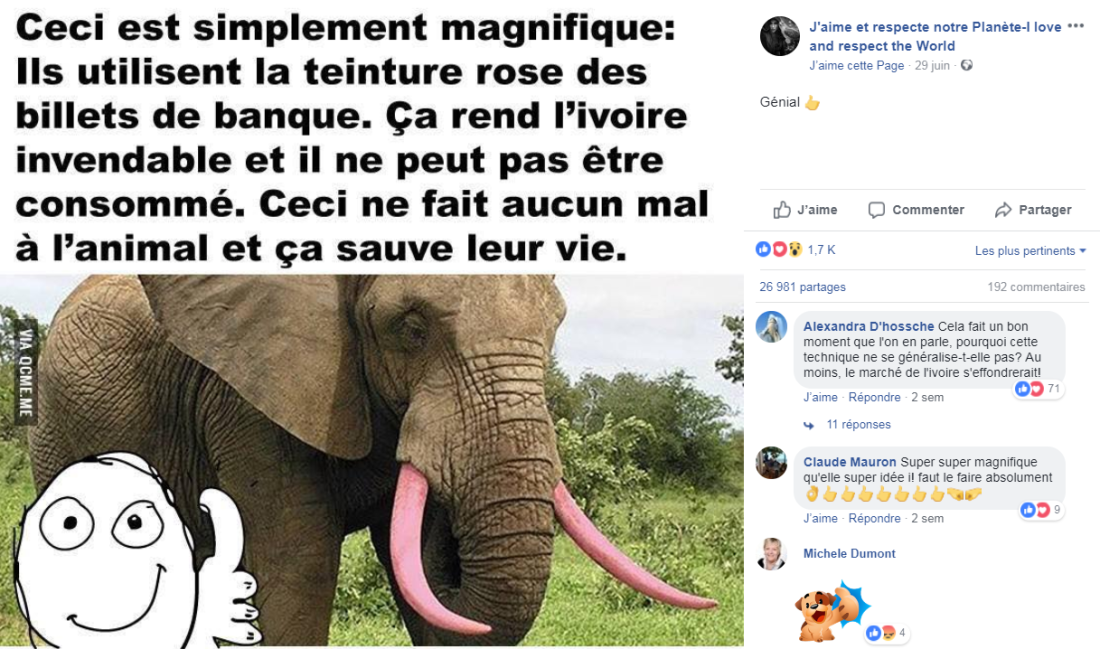Click Alexandra D'hossche's avatar
This screenshot has height=649, width=1100.
(771, 327)
